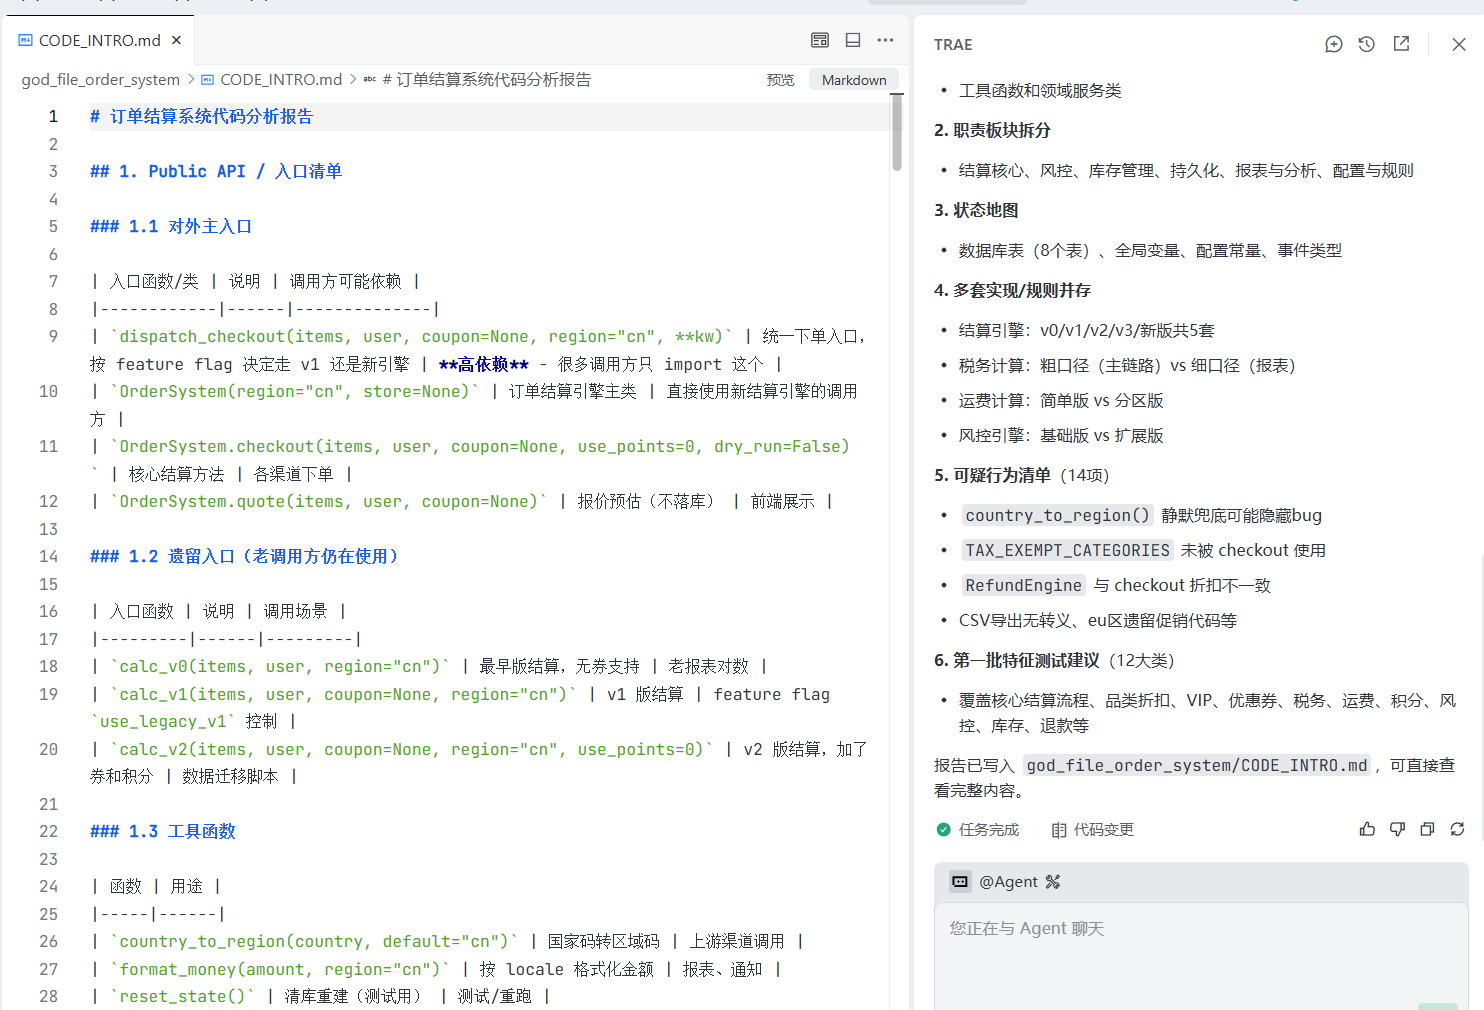Click 'CSV导出无转义' bullet in TRAE chat
The width and height of the screenshot is (1484, 1010).
(x=1098, y=620)
